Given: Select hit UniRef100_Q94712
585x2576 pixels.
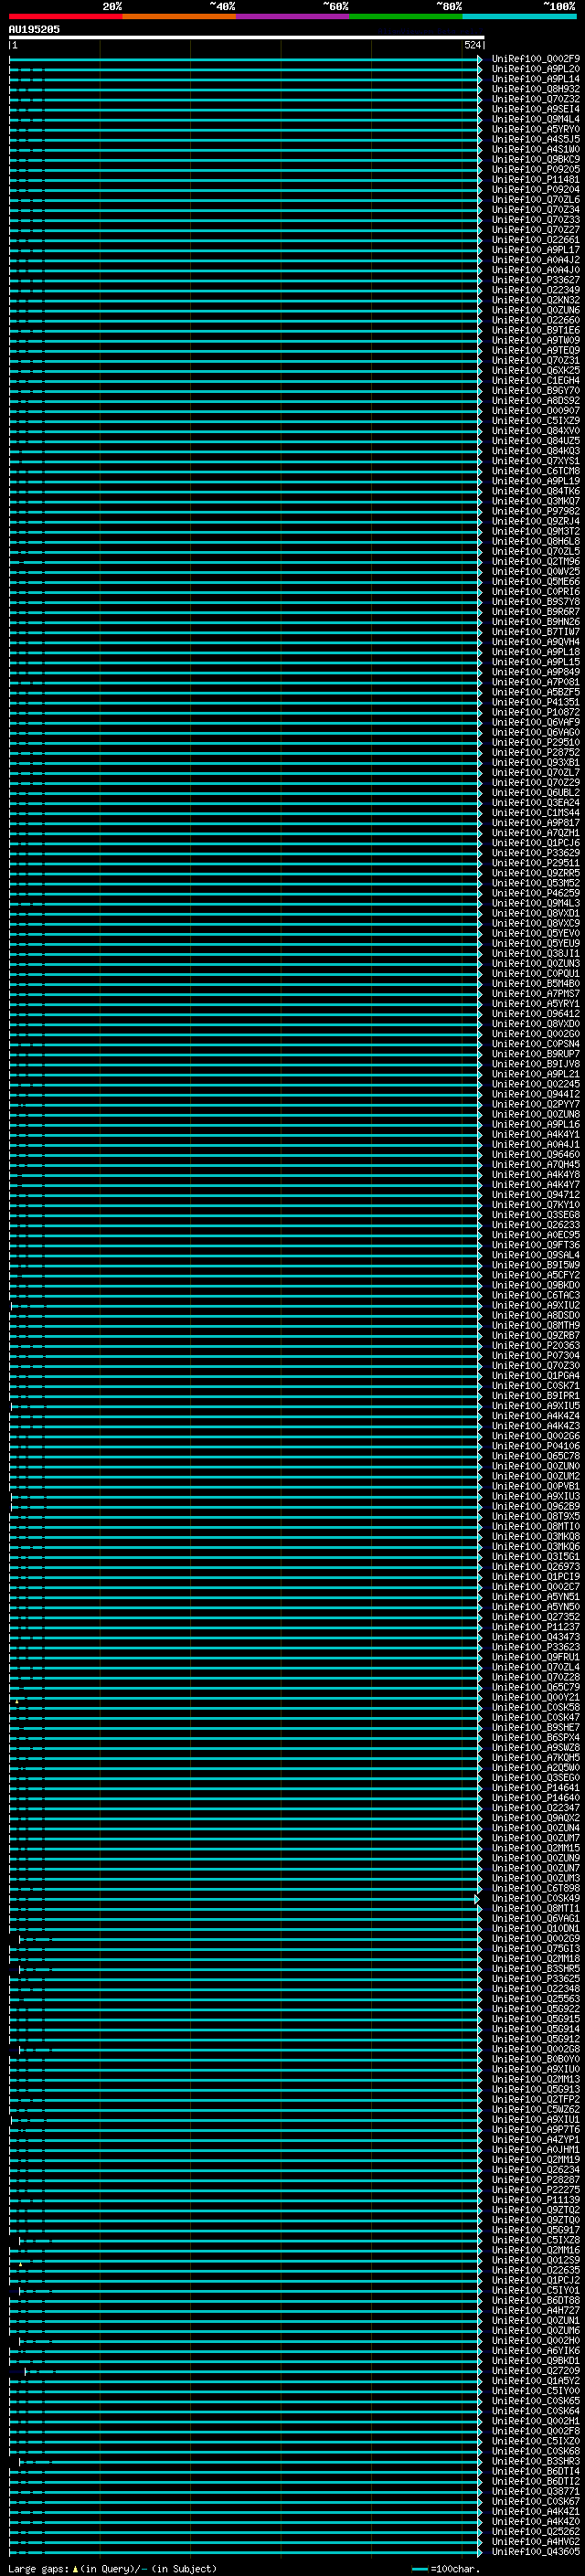Looking at the screenshot, I should coord(535,1194).
